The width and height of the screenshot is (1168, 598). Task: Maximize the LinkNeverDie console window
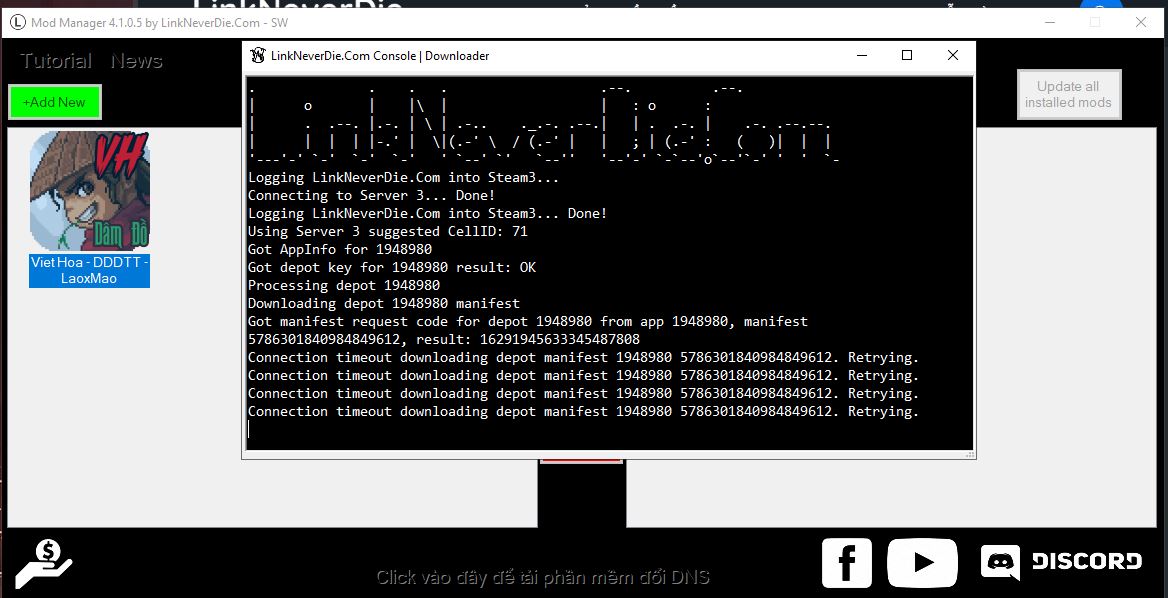pos(907,56)
